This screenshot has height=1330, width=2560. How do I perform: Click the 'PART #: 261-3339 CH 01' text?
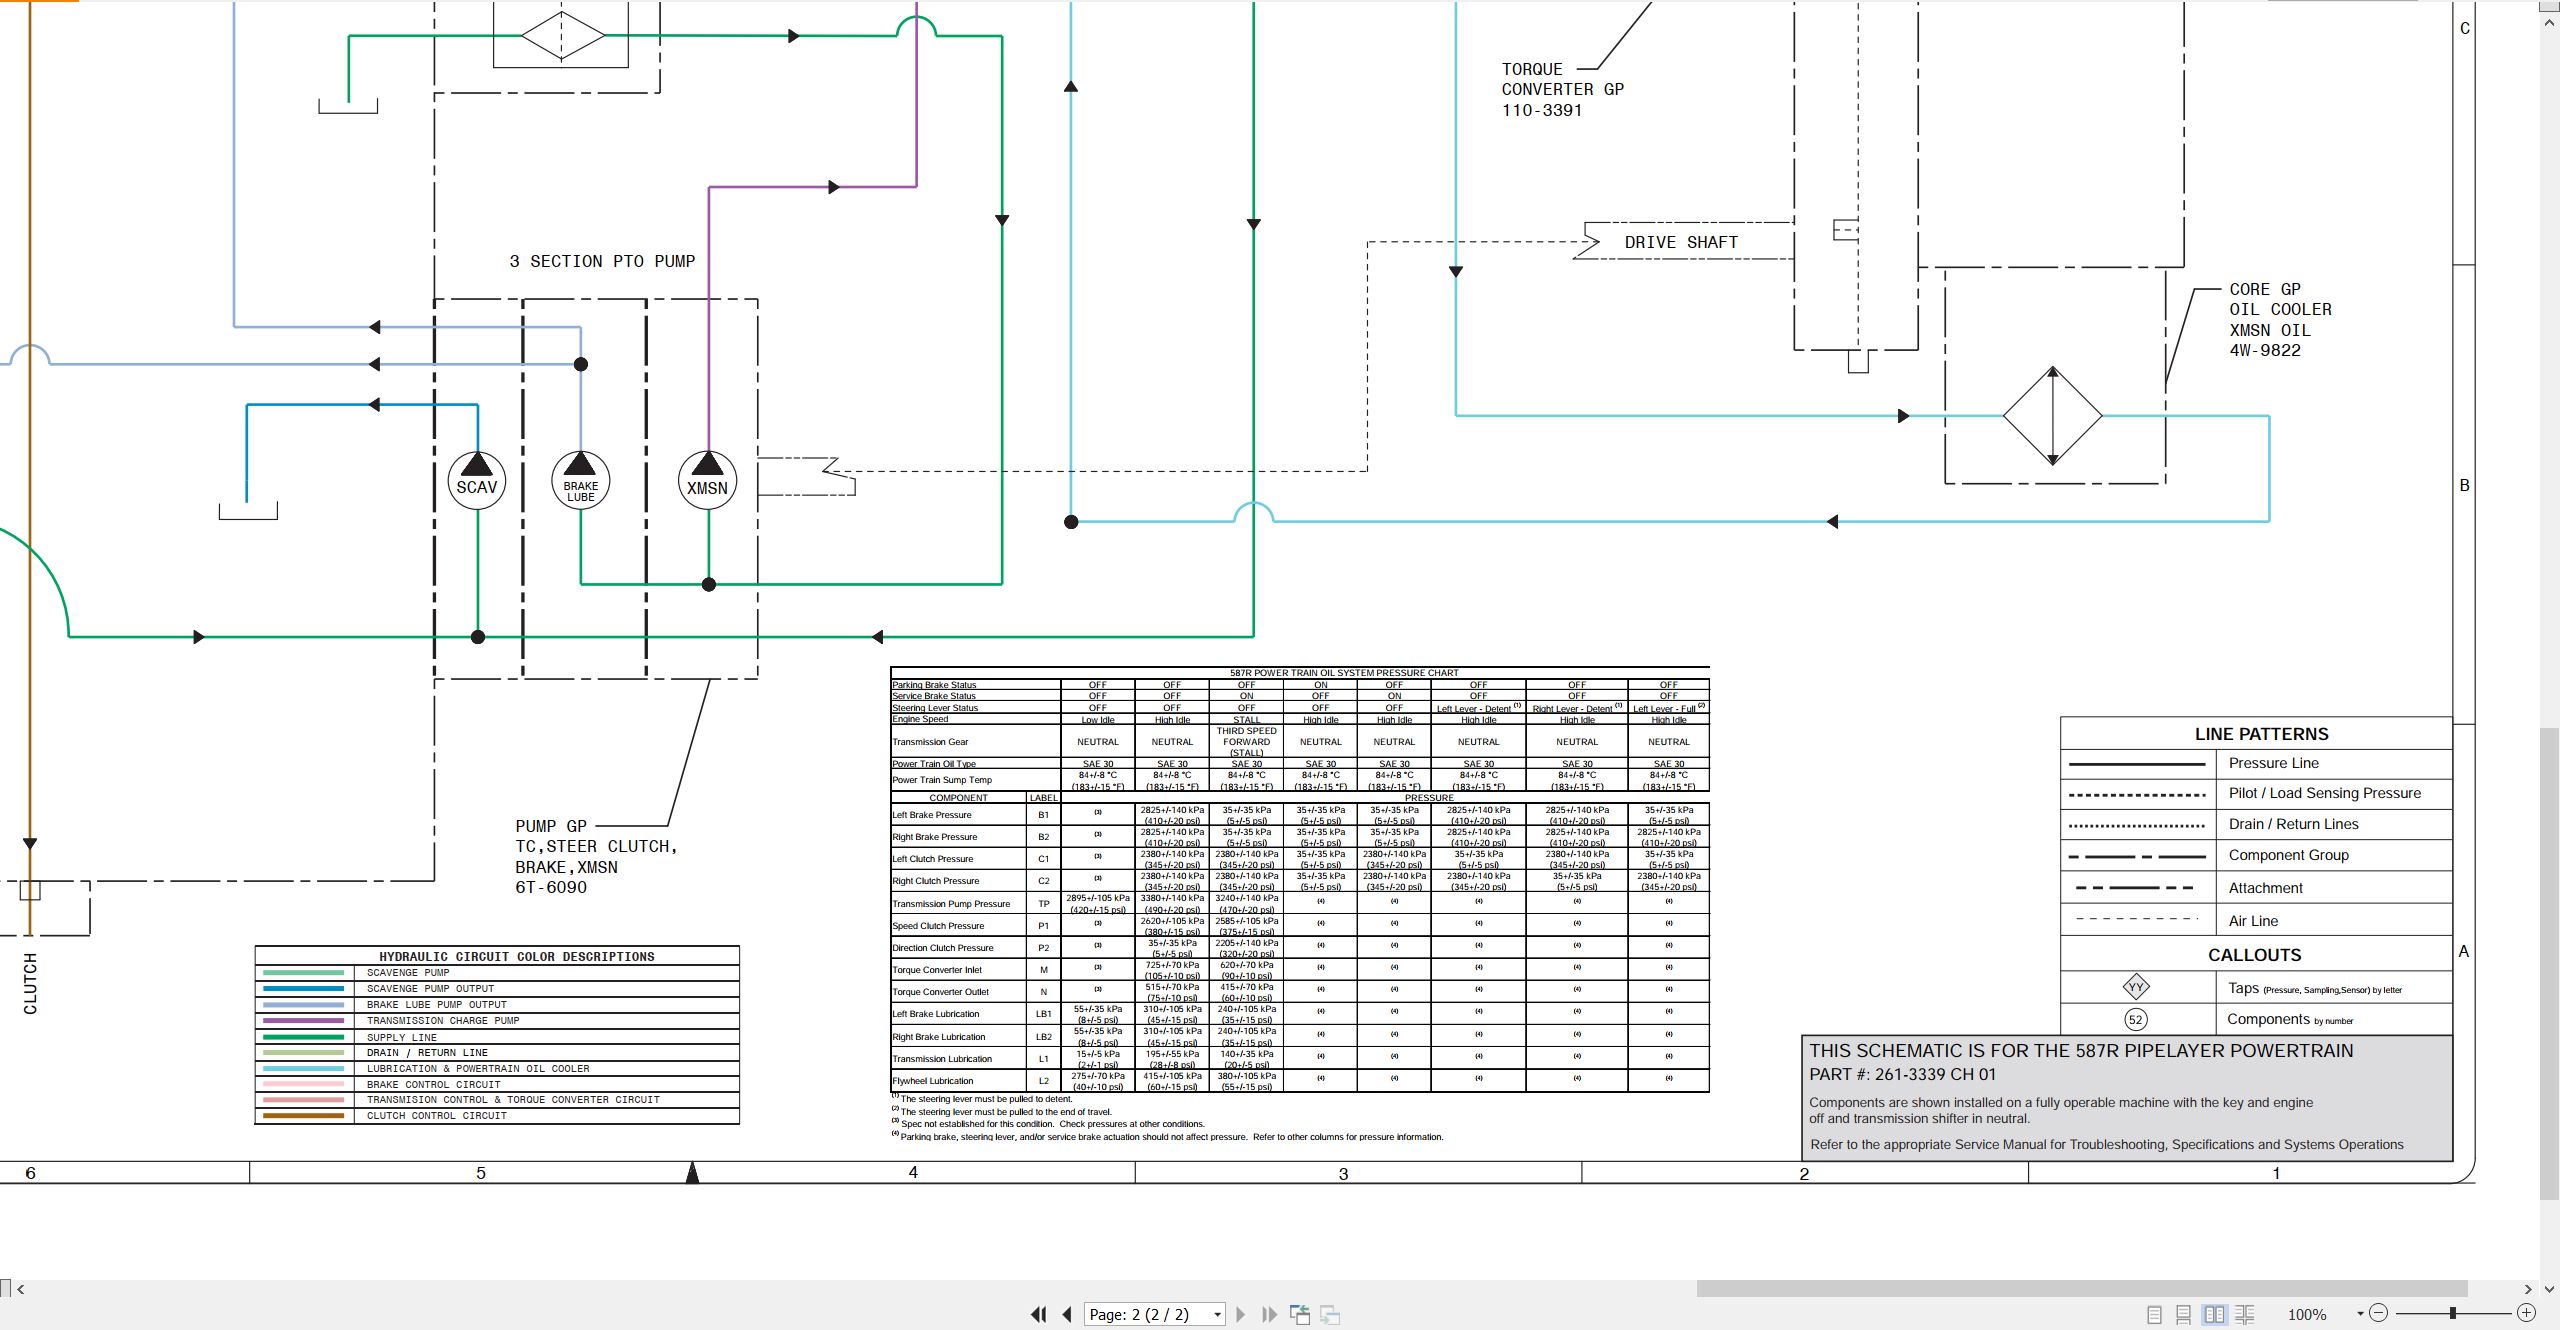pyautogui.click(x=1902, y=1074)
